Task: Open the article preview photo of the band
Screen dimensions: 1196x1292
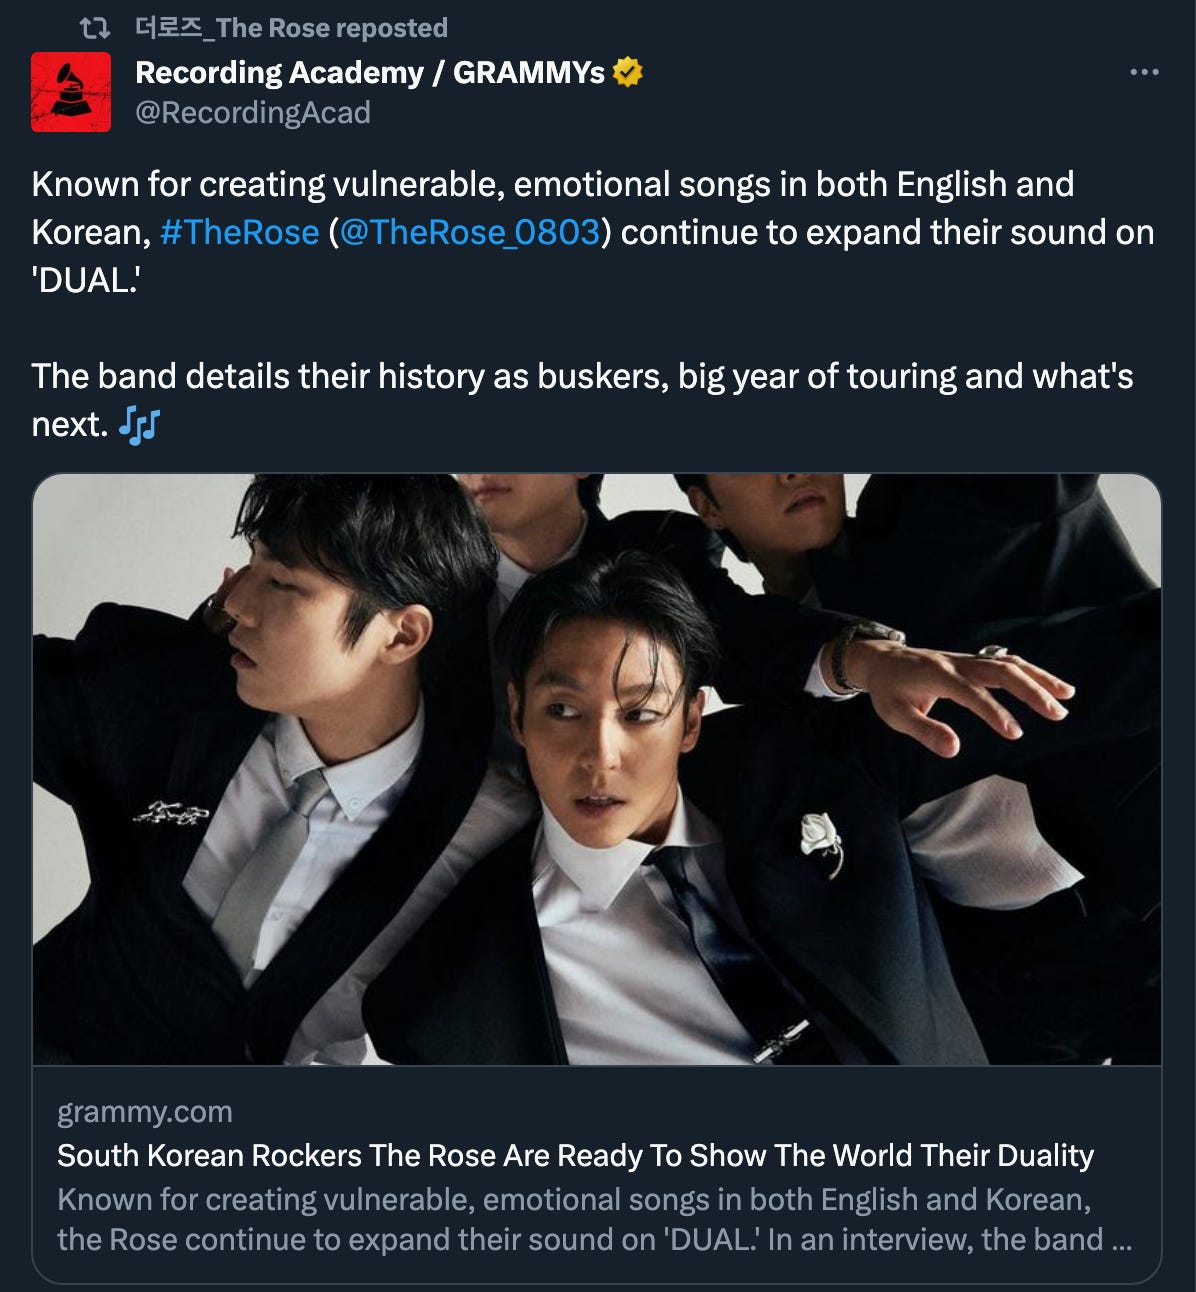Action: (x=597, y=769)
